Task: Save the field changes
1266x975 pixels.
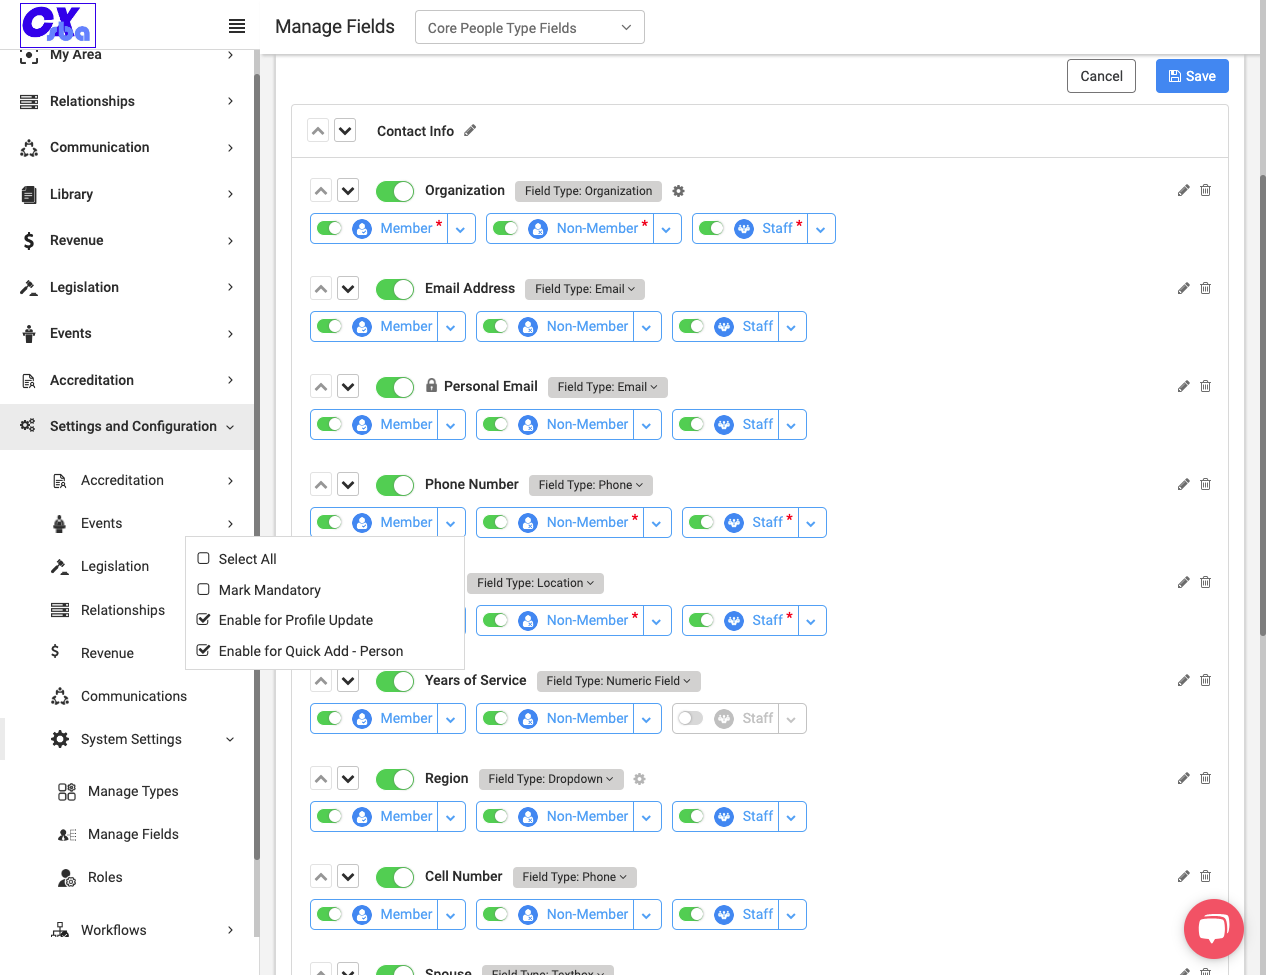Action: point(1192,76)
